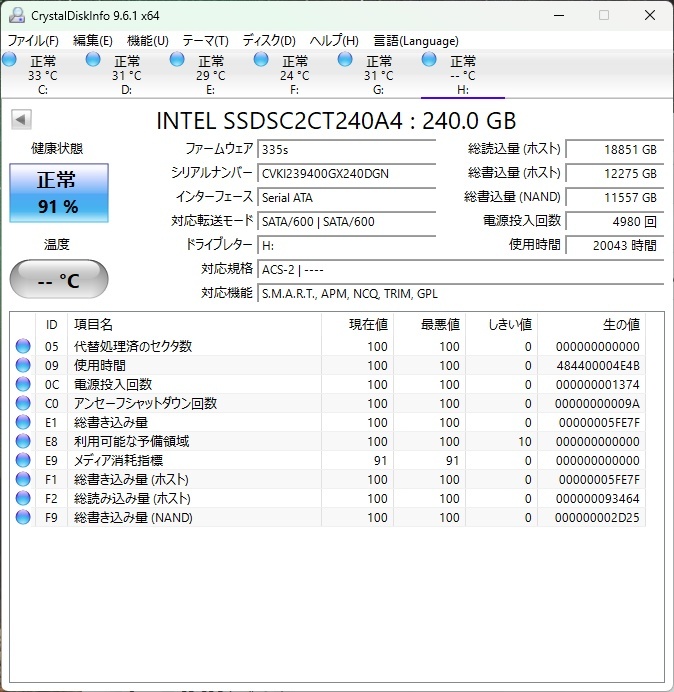Select the アンセーフシャットダウン回数 row name
This screenshot has width=674, height=692.
pyautogui.click(x=145, y=403)
